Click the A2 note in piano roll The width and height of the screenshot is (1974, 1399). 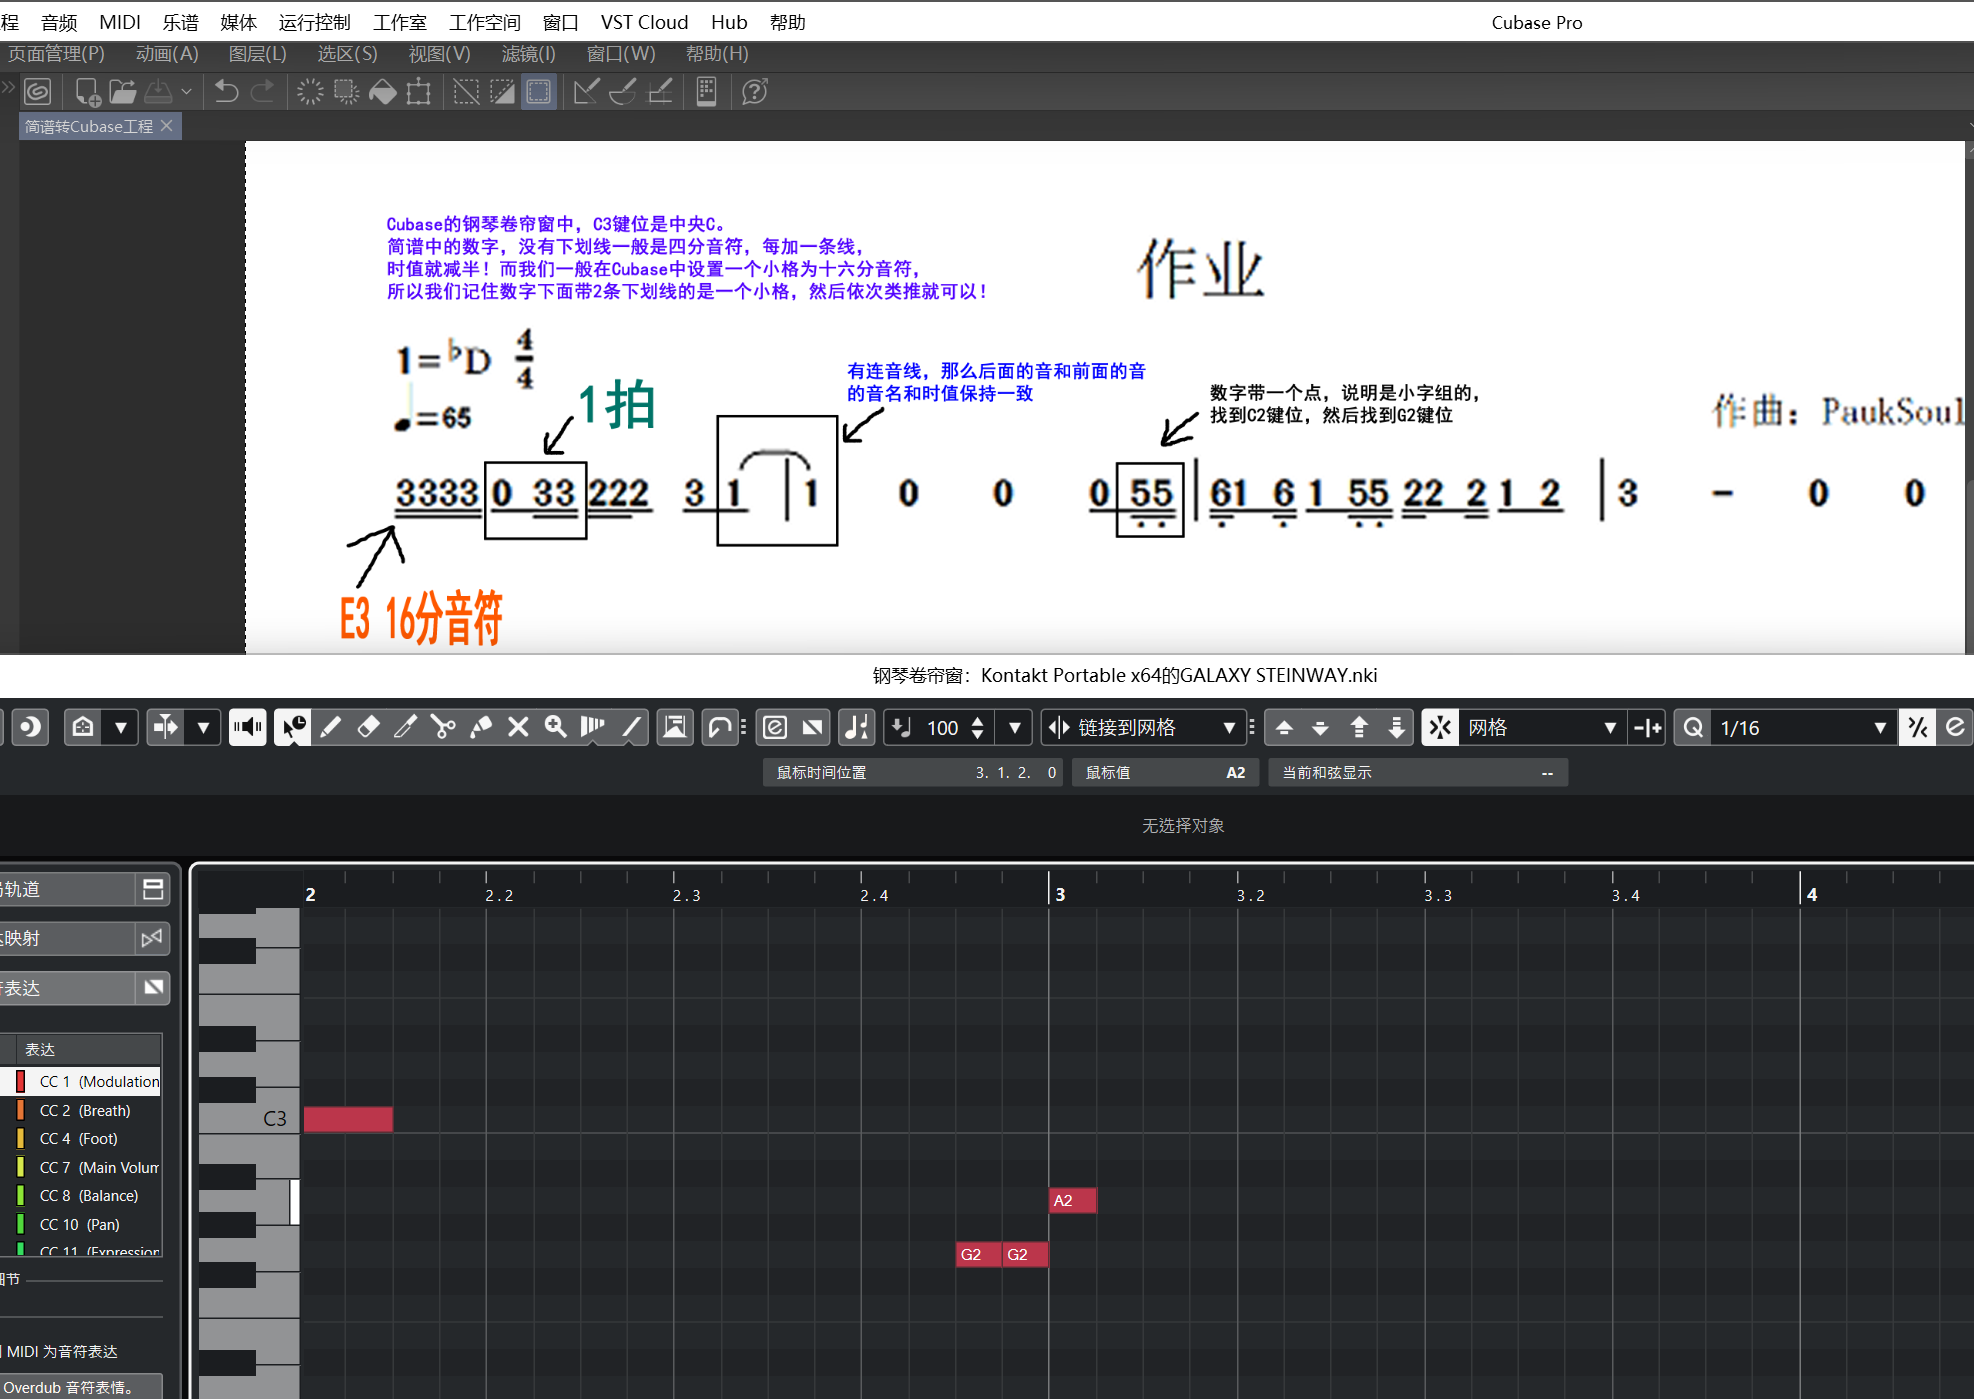(1072, 1200)
